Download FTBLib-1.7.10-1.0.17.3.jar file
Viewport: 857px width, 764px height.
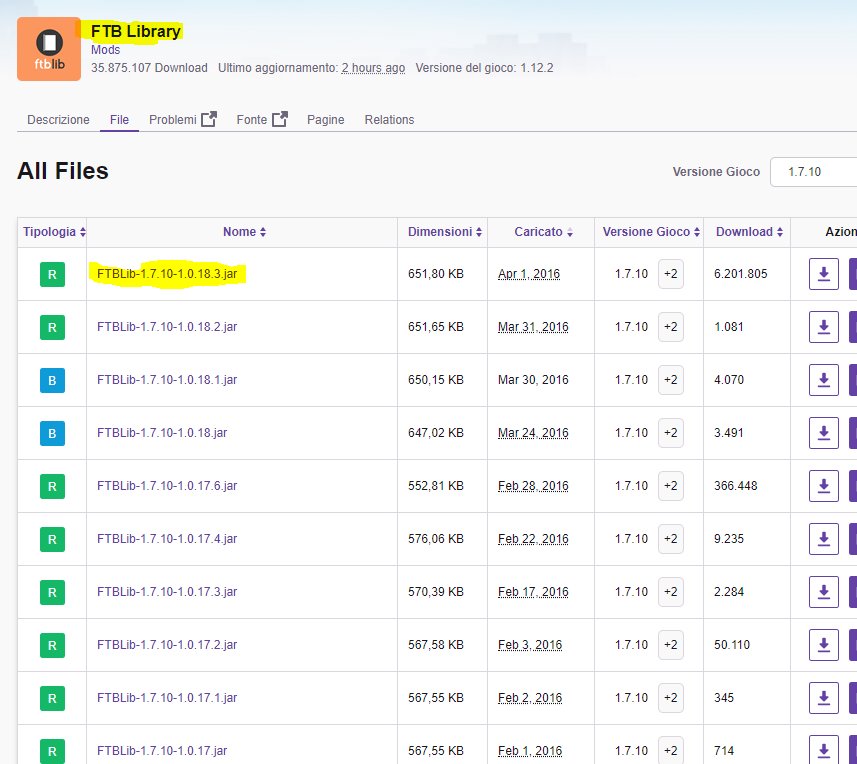coord(824,592)
